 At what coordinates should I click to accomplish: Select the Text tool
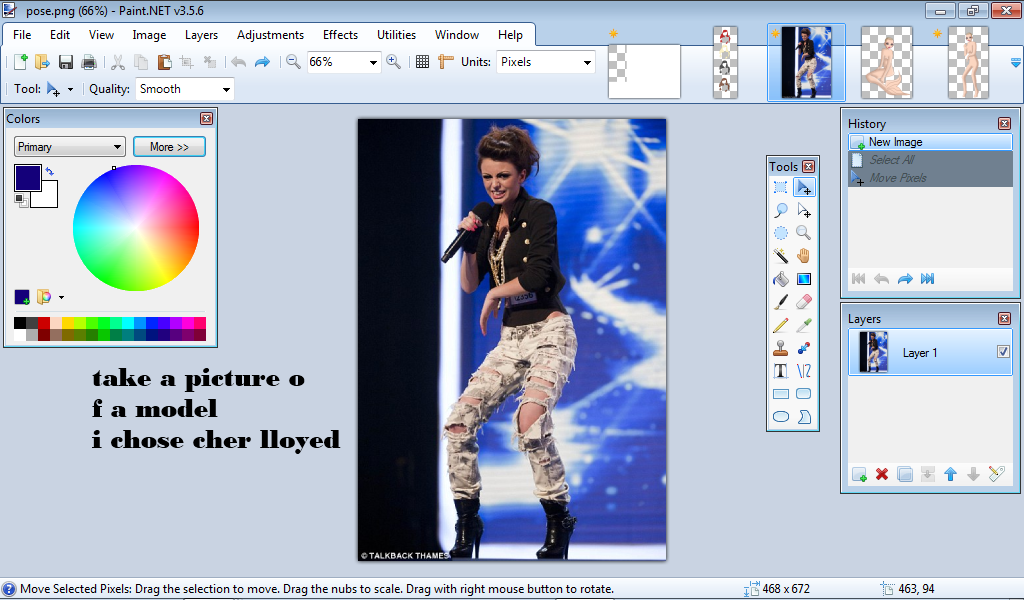pos(780,371)
